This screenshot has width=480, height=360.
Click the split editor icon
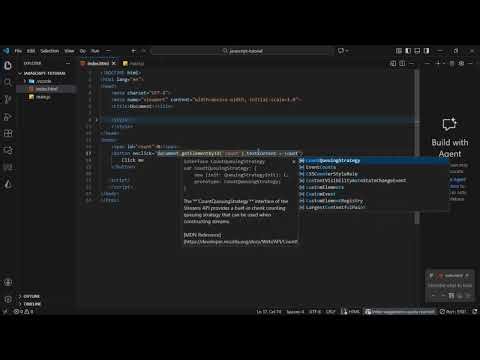402,63
